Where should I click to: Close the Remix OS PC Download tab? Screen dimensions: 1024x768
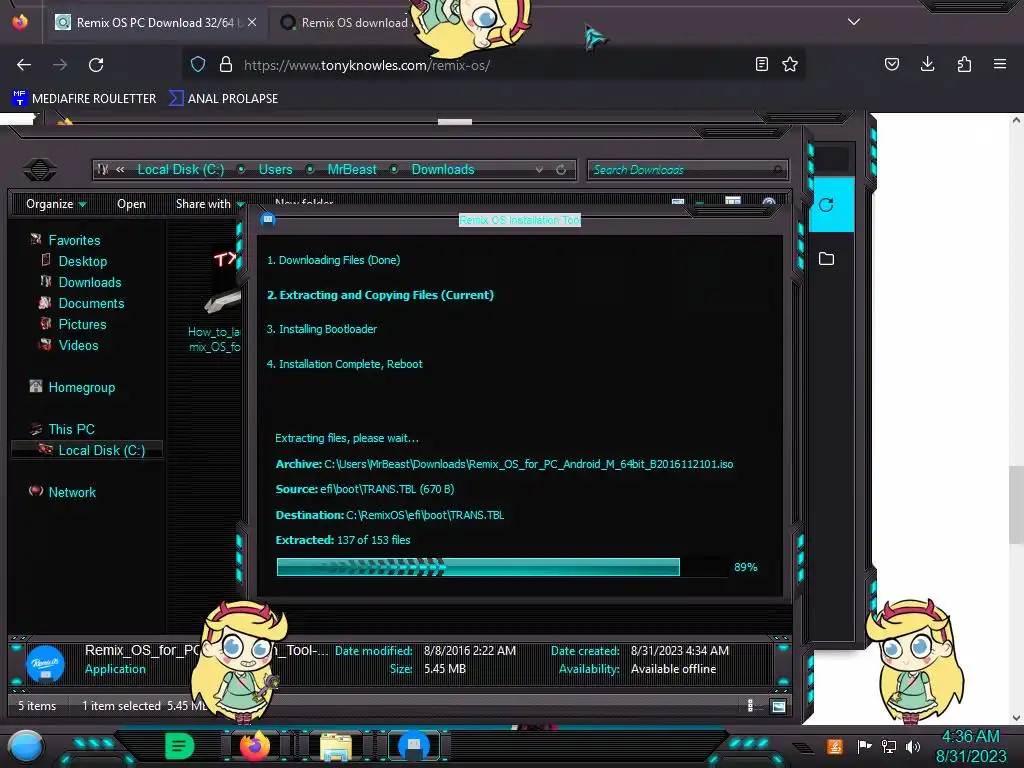tap(252, 22)
